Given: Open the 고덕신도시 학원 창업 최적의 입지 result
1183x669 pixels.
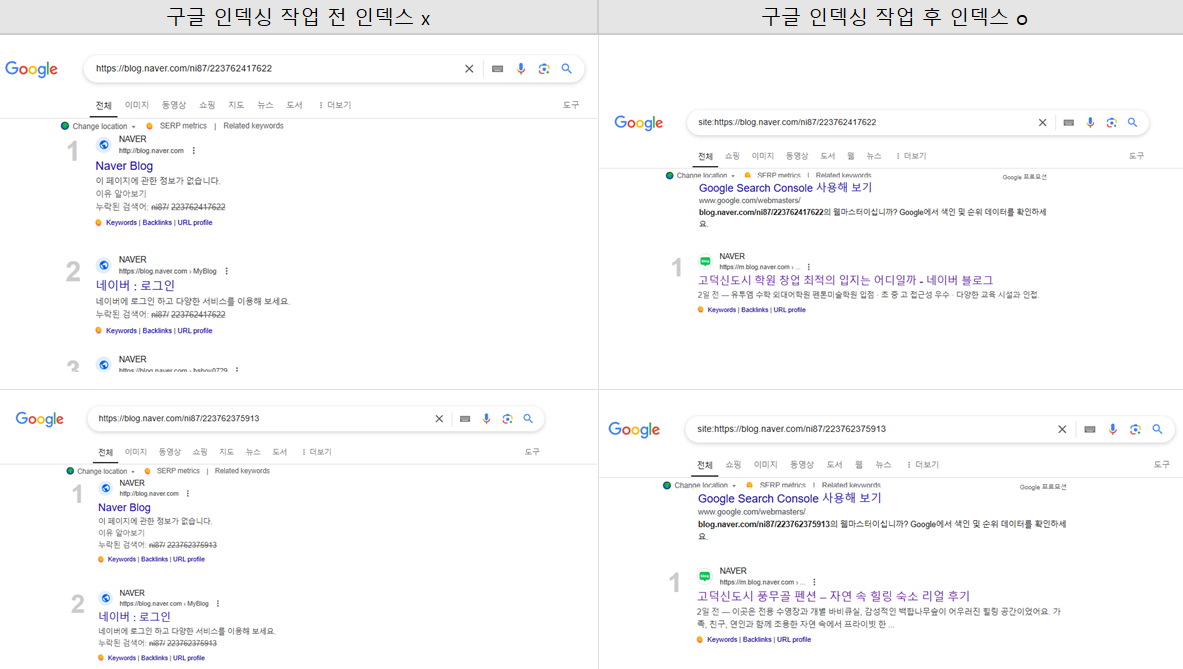Looking at the screenshot, I should [x=845, y=281].
